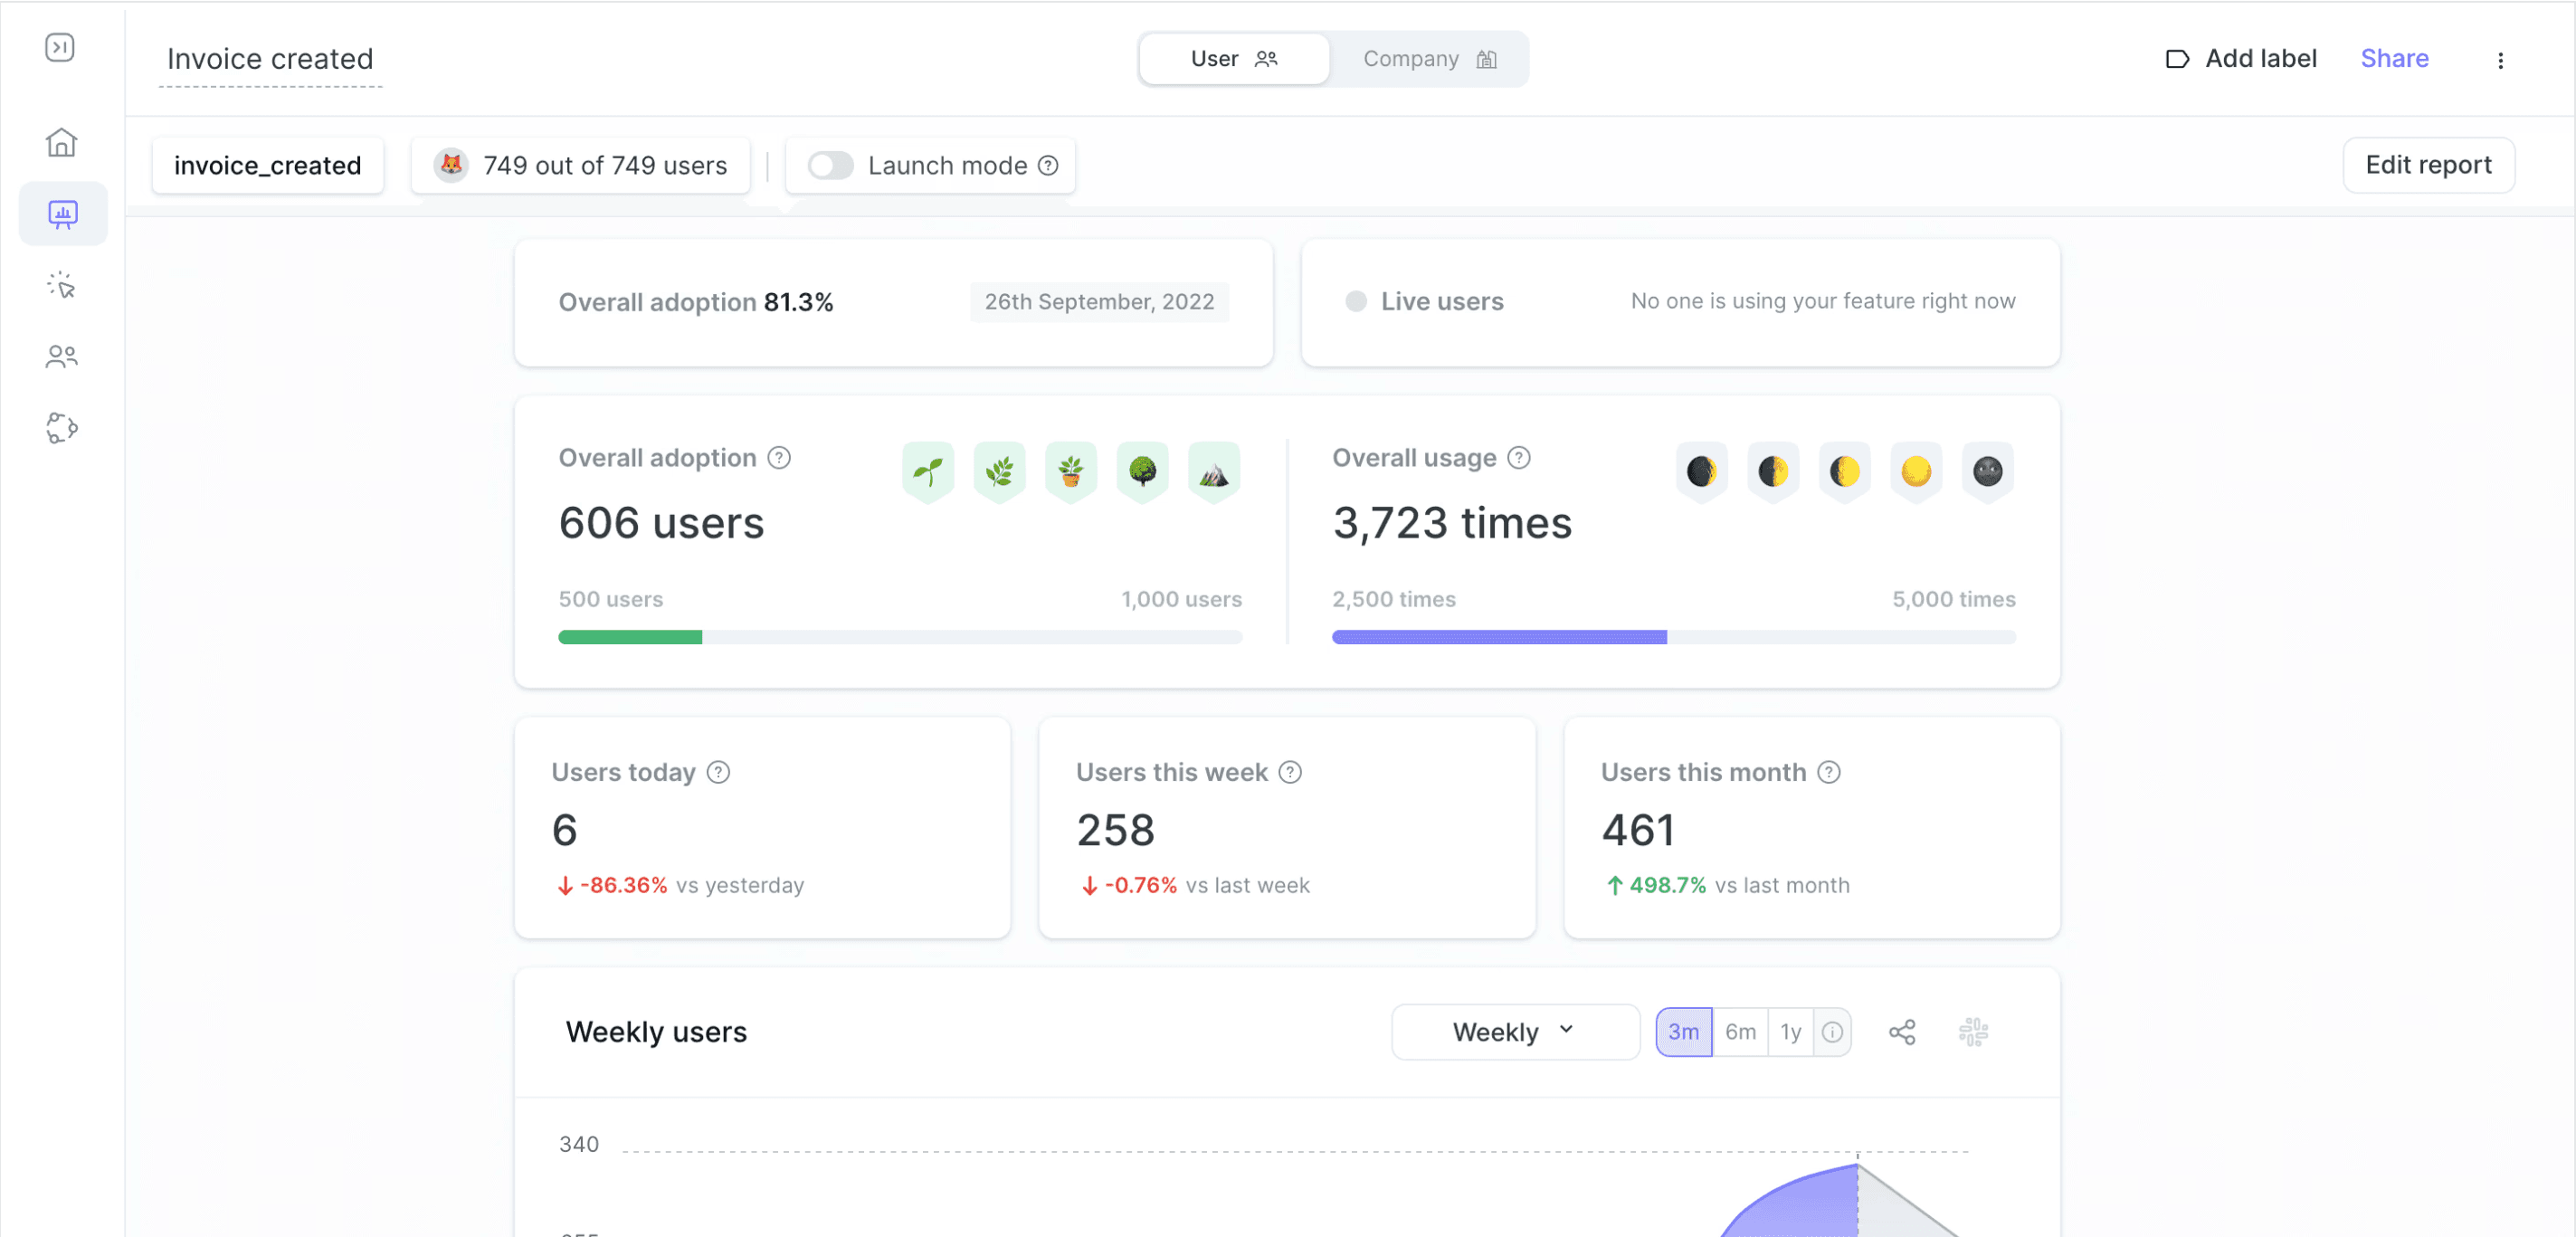The height and width of the screenshot is (1237, 2576).
Task: Open the Weekly interval dropdown
Action: [1514, 1032]
